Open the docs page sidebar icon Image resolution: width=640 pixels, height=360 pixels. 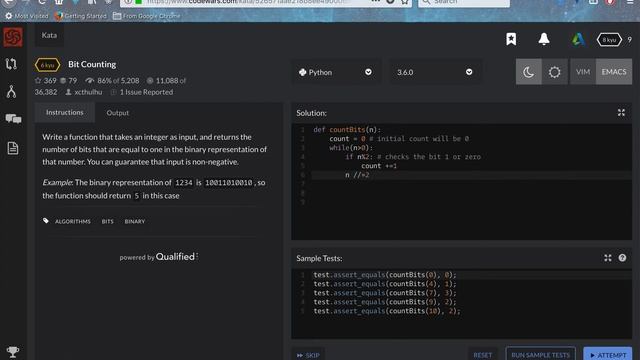pos(13,148)
